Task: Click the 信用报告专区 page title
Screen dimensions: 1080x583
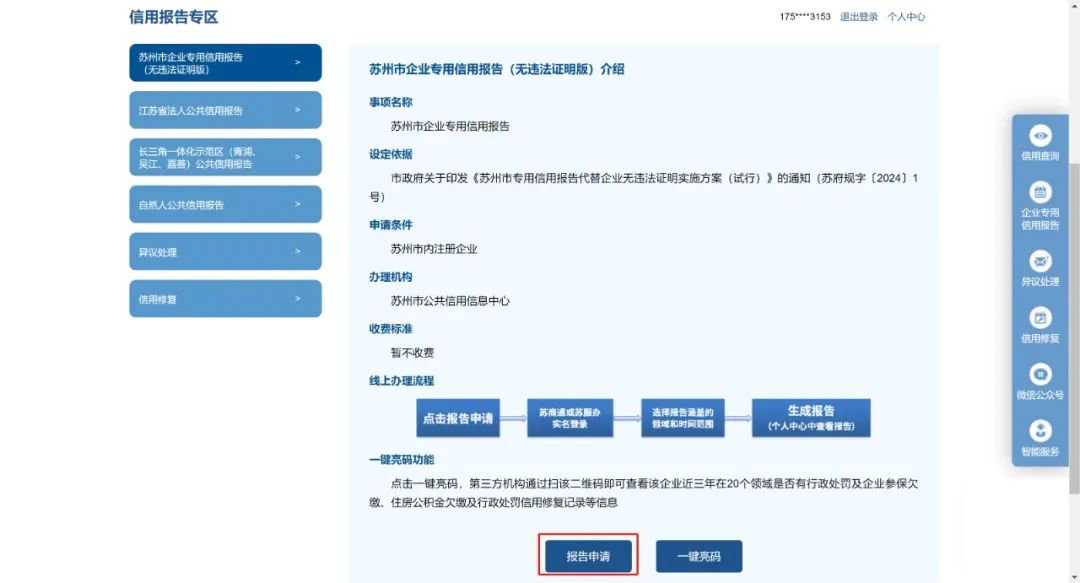Action: (172, 17)
